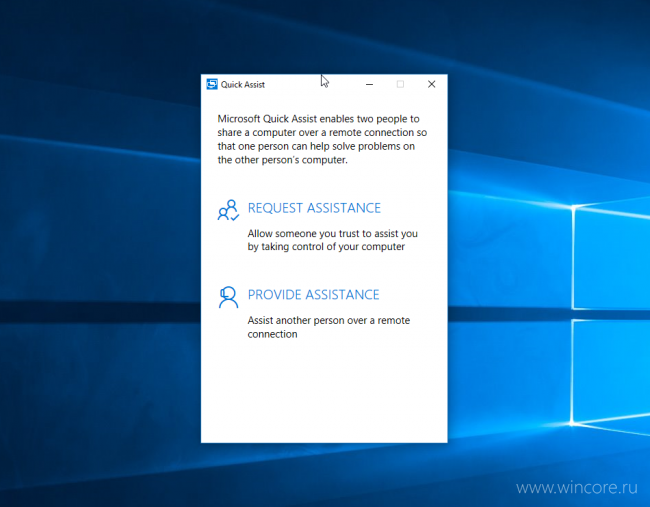This screenshot has width=650, height=507.
Task: Open the REQUEST ASSISTANCE link
Action: (314, 208)
